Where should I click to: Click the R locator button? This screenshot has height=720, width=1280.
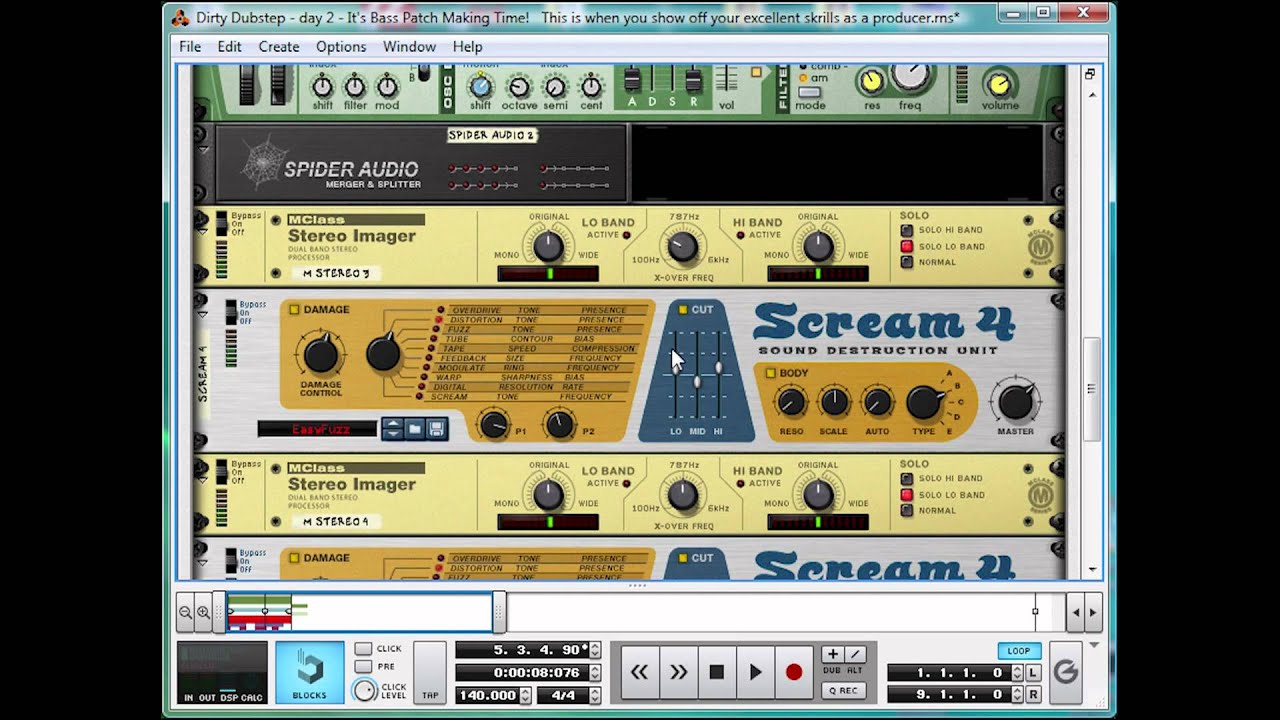1033,694
